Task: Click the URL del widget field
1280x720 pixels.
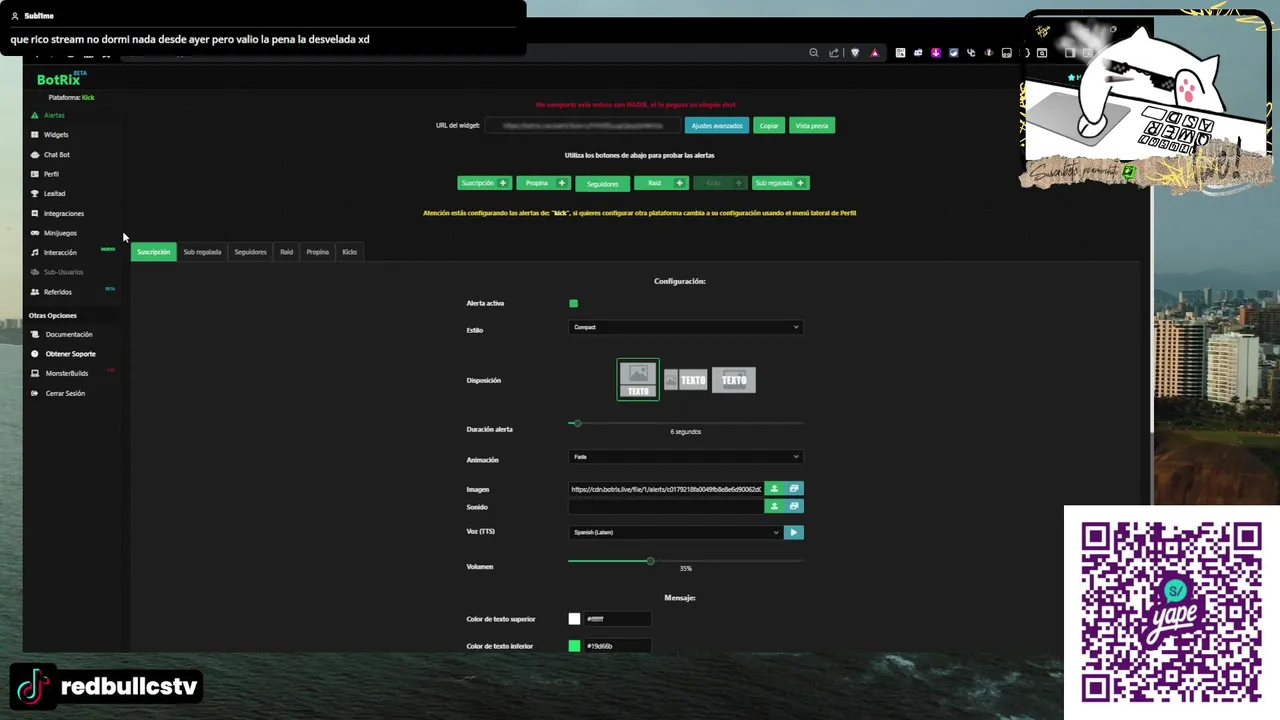Action: click(x=583, y=126)
